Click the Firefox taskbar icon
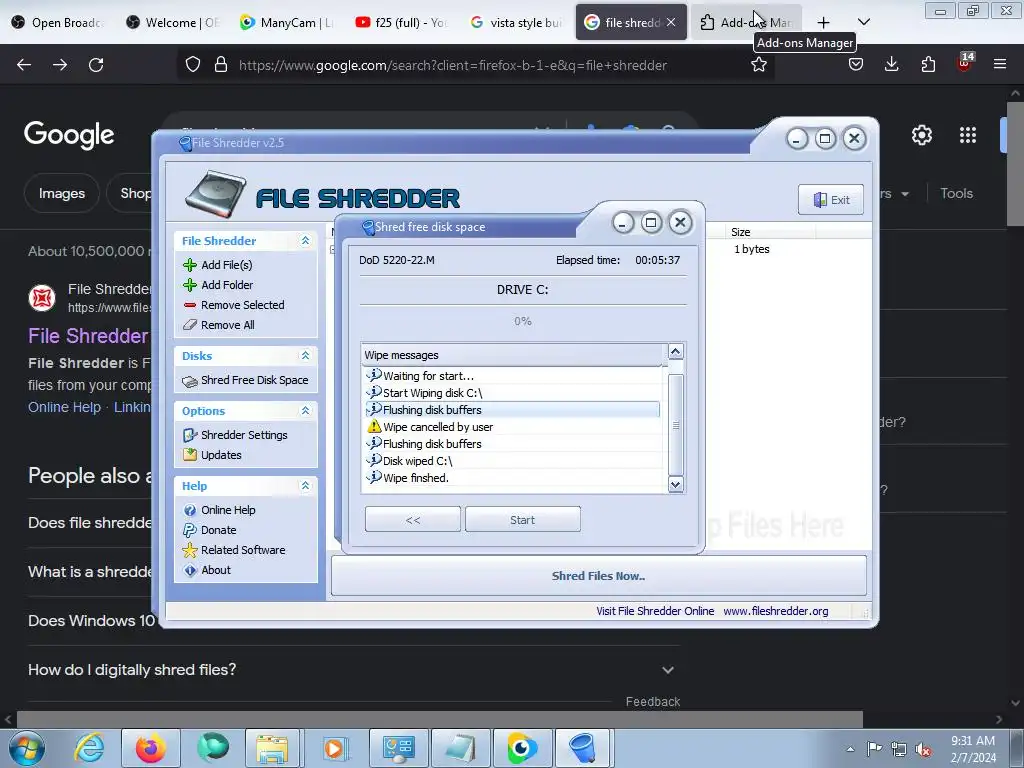The width and height of the screenshot is (1024, 768). coord(150,748)
